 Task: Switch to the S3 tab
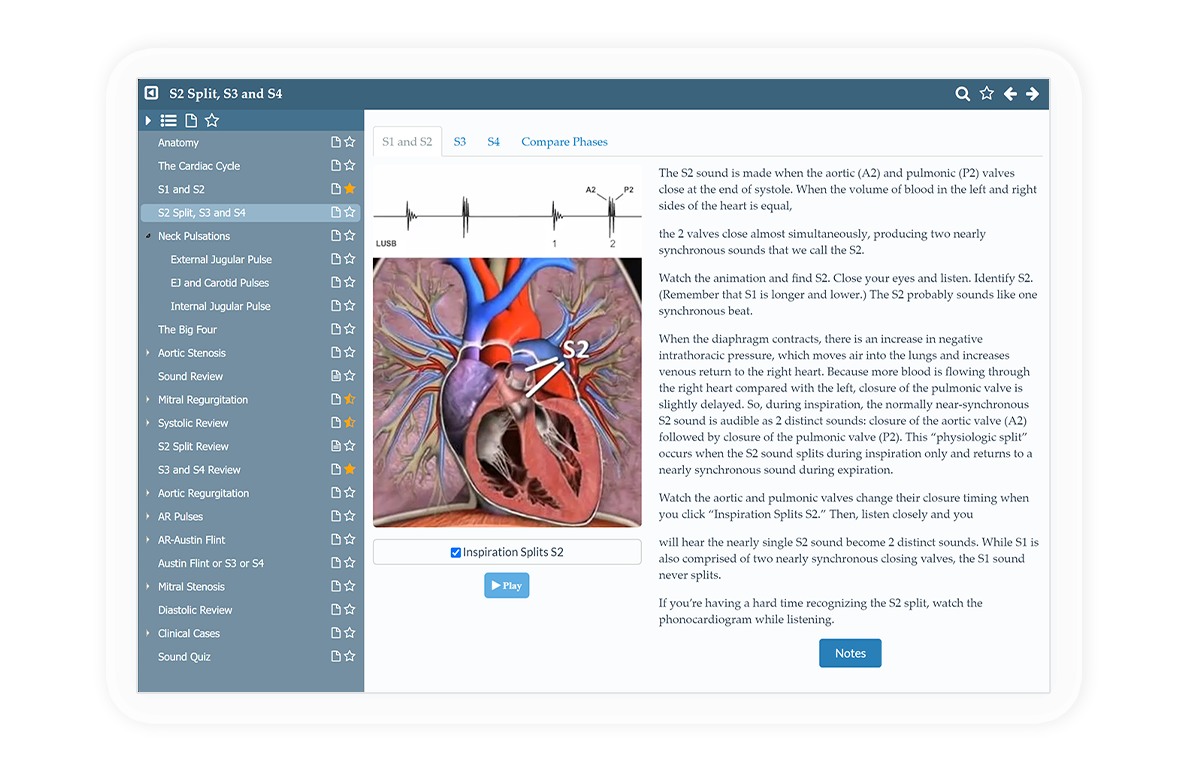(x=460, y=142)
